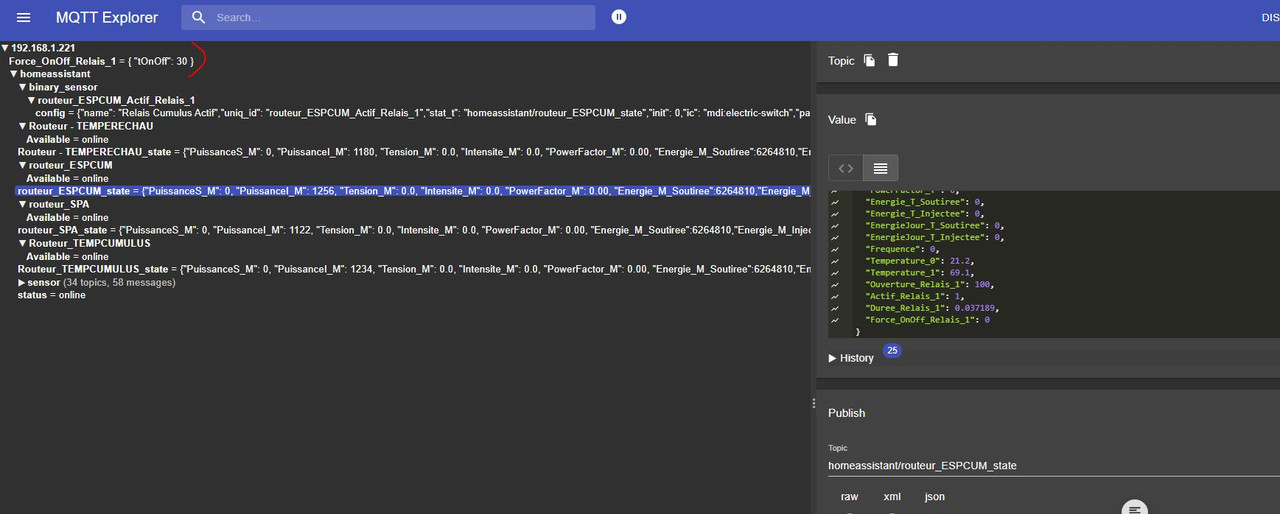
Task: Show chart for Duree_Relais_1 value
Action: (x=834, y=308)
